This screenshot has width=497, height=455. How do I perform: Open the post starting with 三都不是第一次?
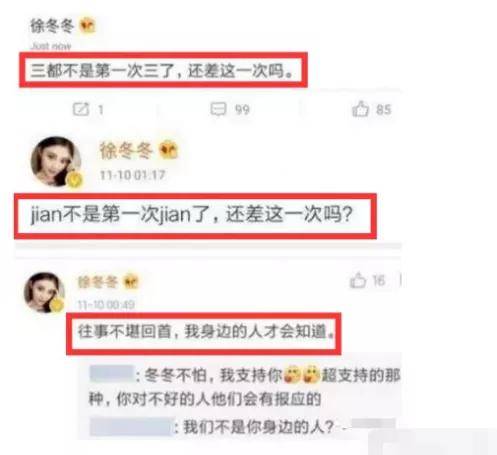coord(162,71)
